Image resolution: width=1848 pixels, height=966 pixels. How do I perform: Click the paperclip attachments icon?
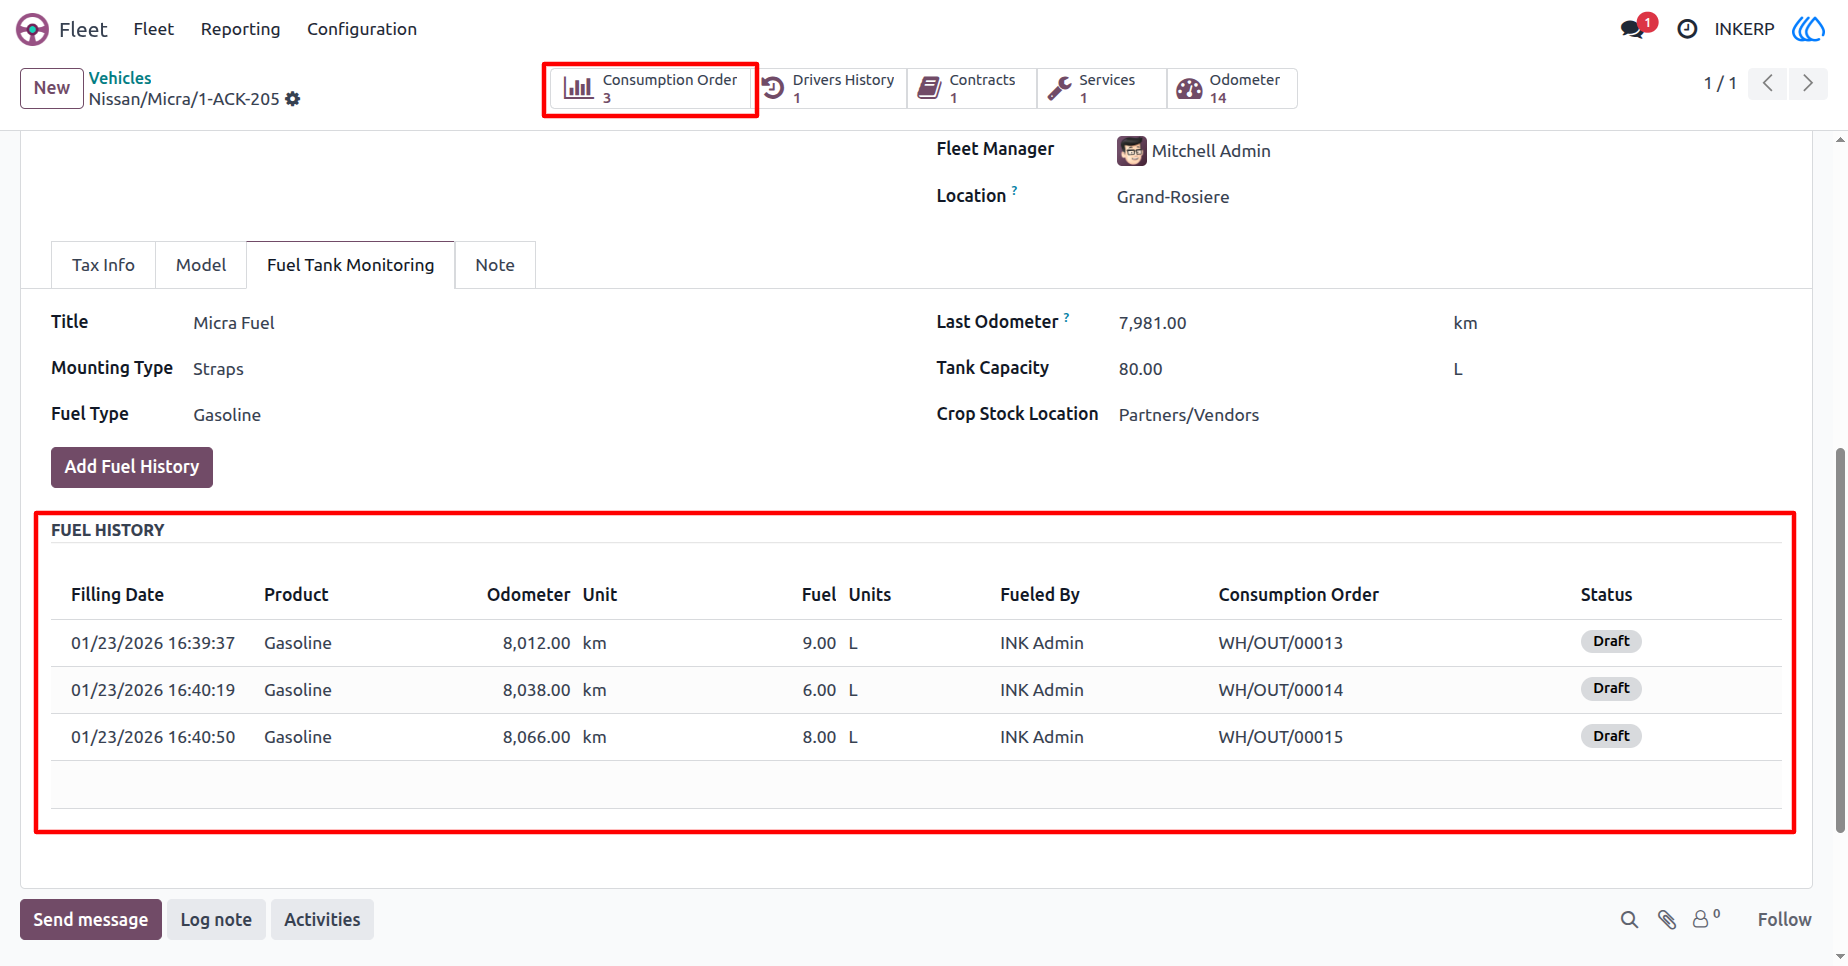coord(1667,920)
